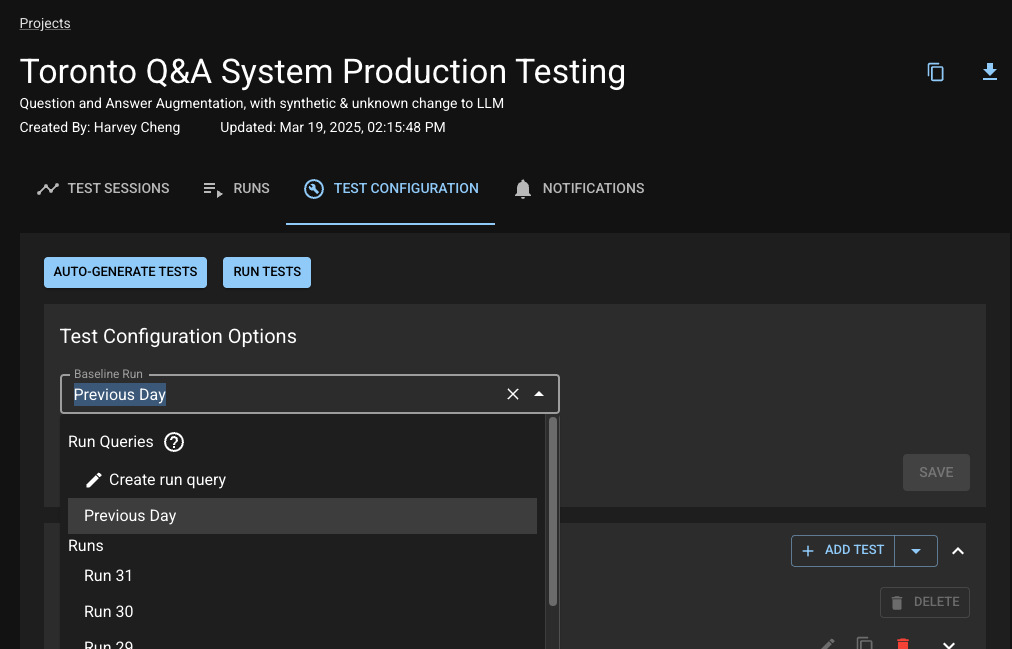Select Previous Day from the dropdown list
The width and height of the screenshot is (1012, 649).
tap(130, 516)
